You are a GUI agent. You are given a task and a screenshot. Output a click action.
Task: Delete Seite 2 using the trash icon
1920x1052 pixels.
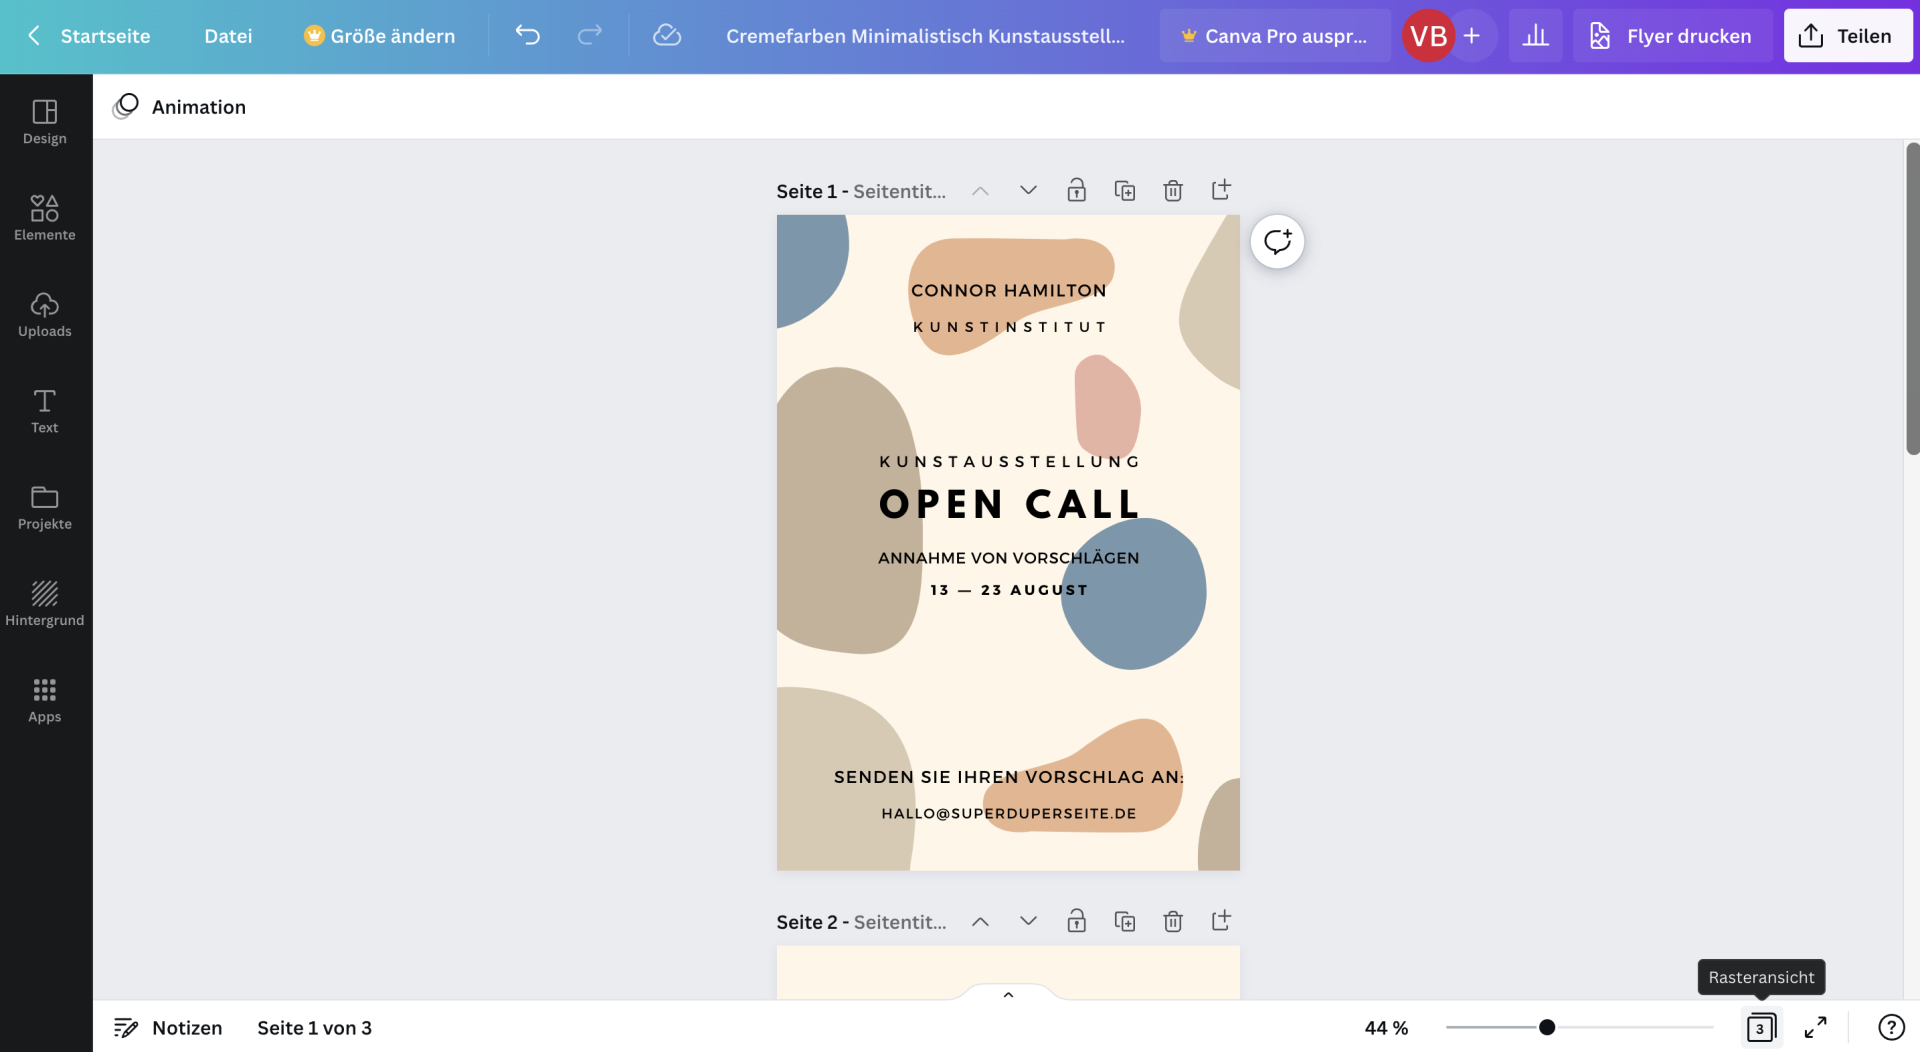(x=1172, y=921)
